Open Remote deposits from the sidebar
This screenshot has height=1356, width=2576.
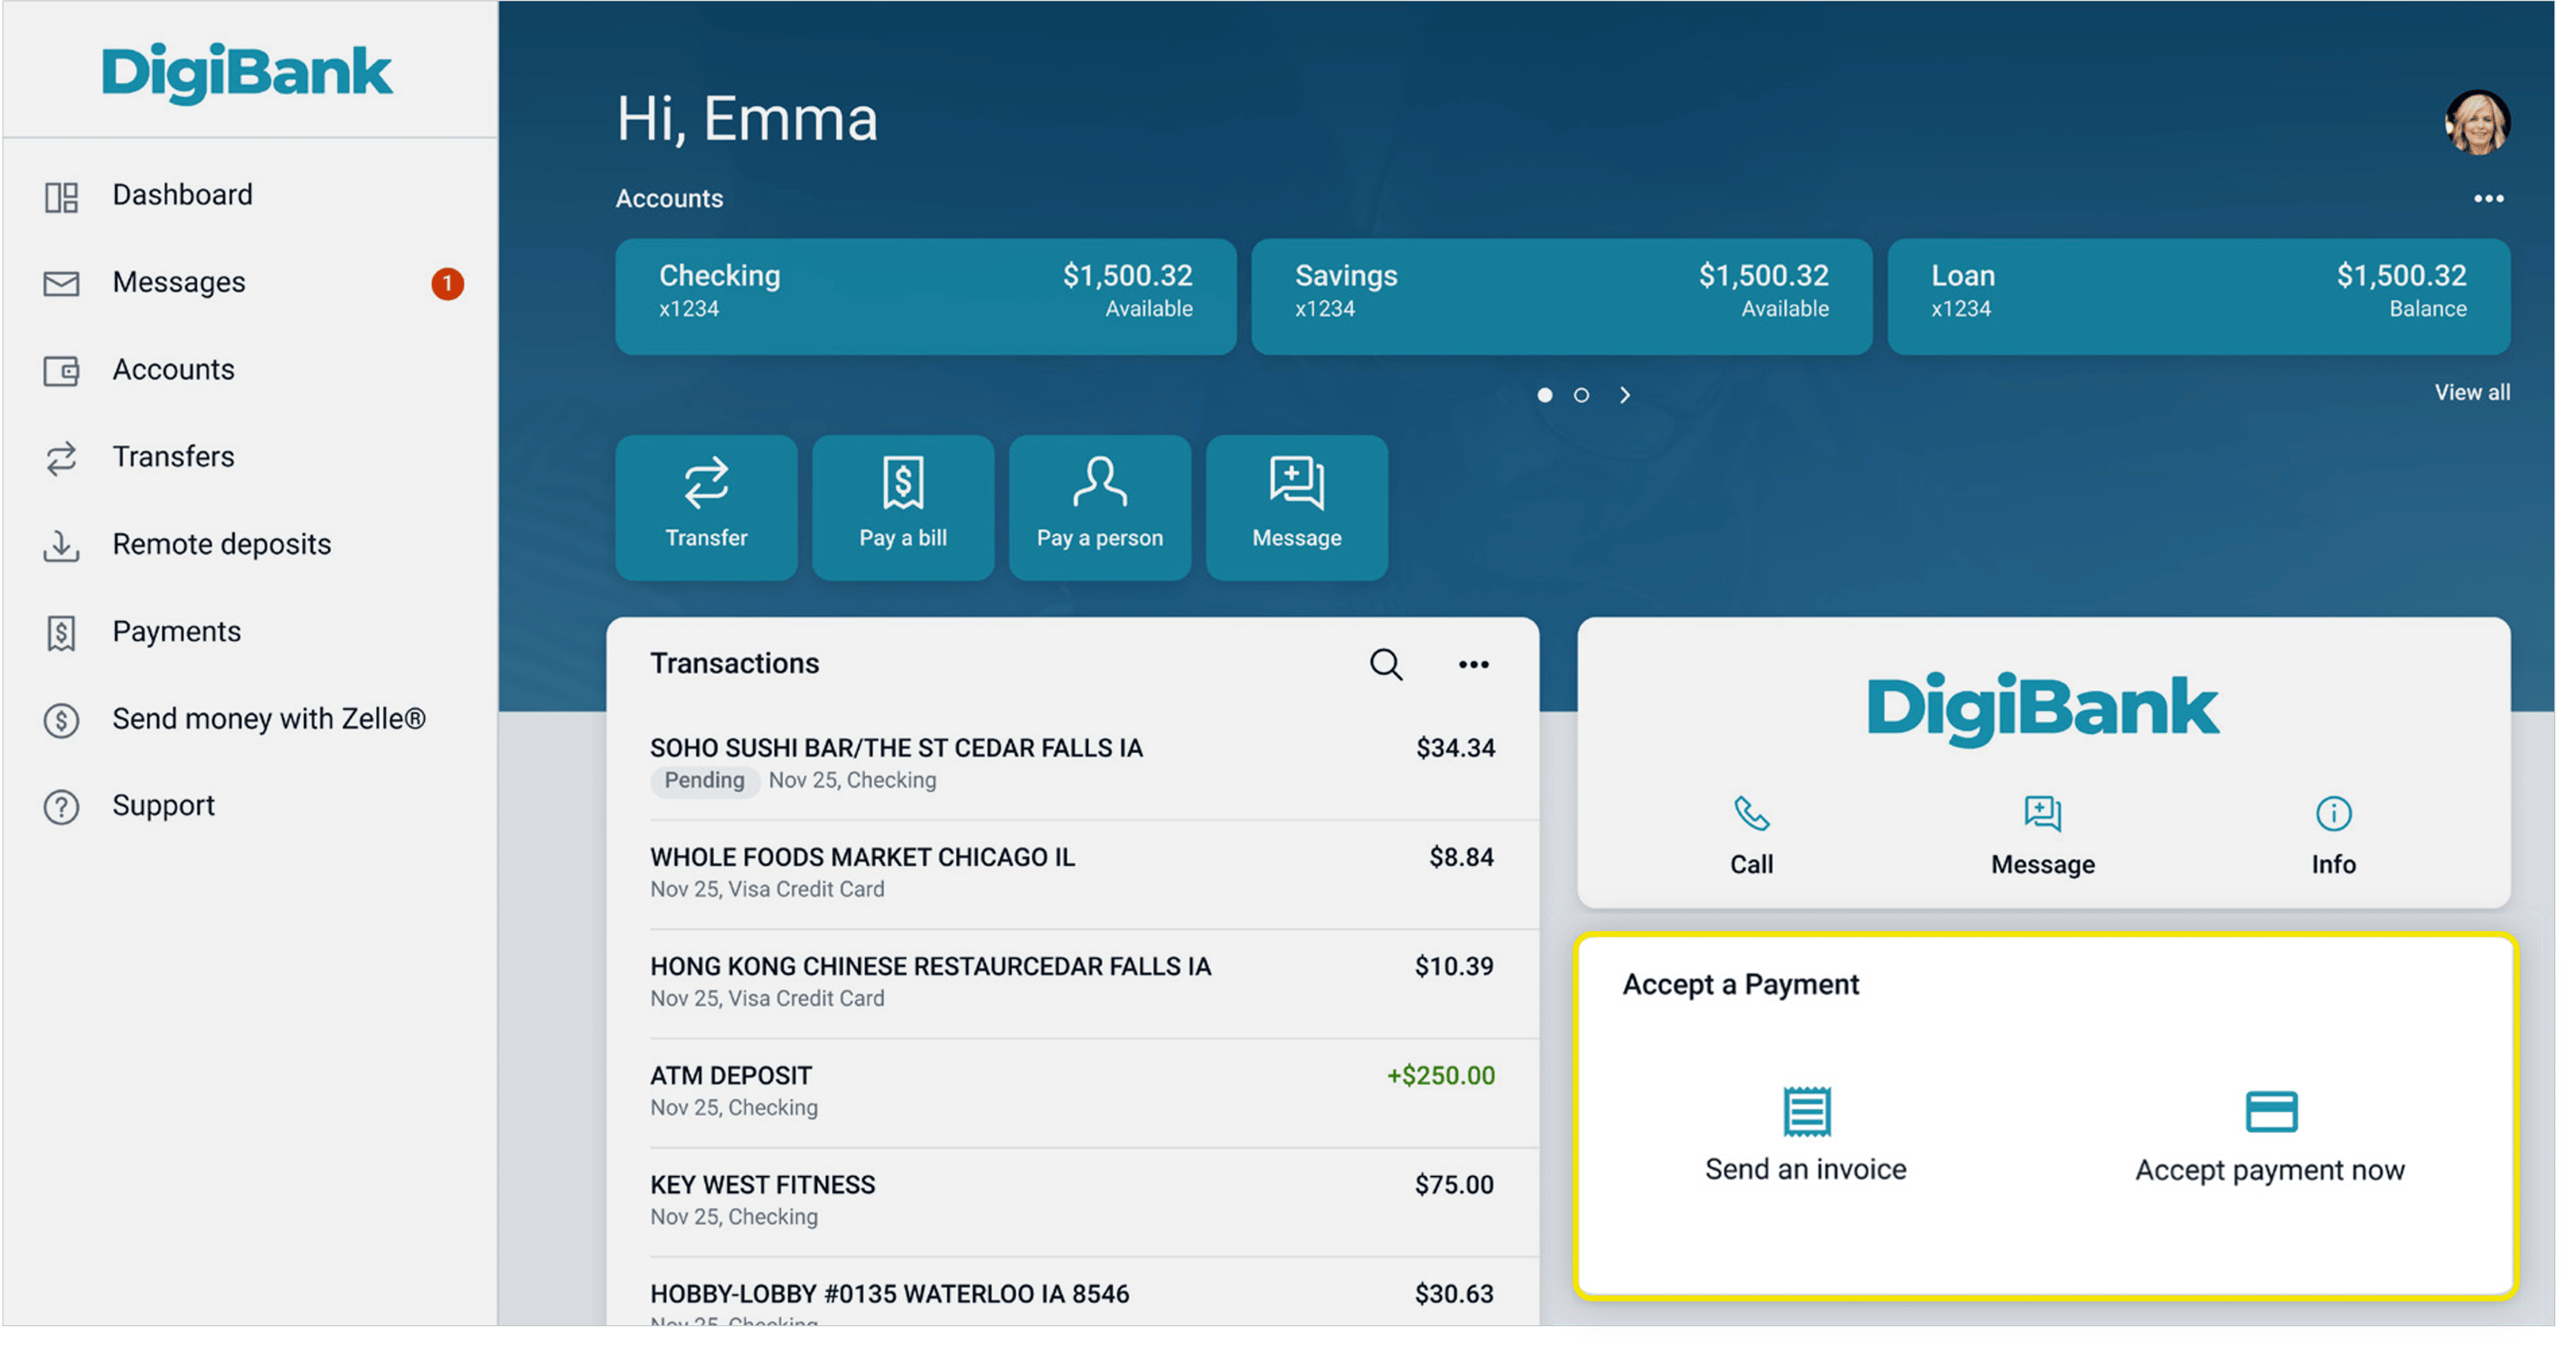[x=222, y=544]
